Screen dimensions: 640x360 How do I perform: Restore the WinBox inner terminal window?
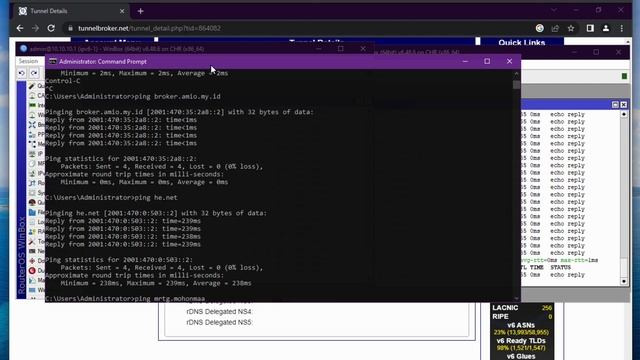pos(615,105)
